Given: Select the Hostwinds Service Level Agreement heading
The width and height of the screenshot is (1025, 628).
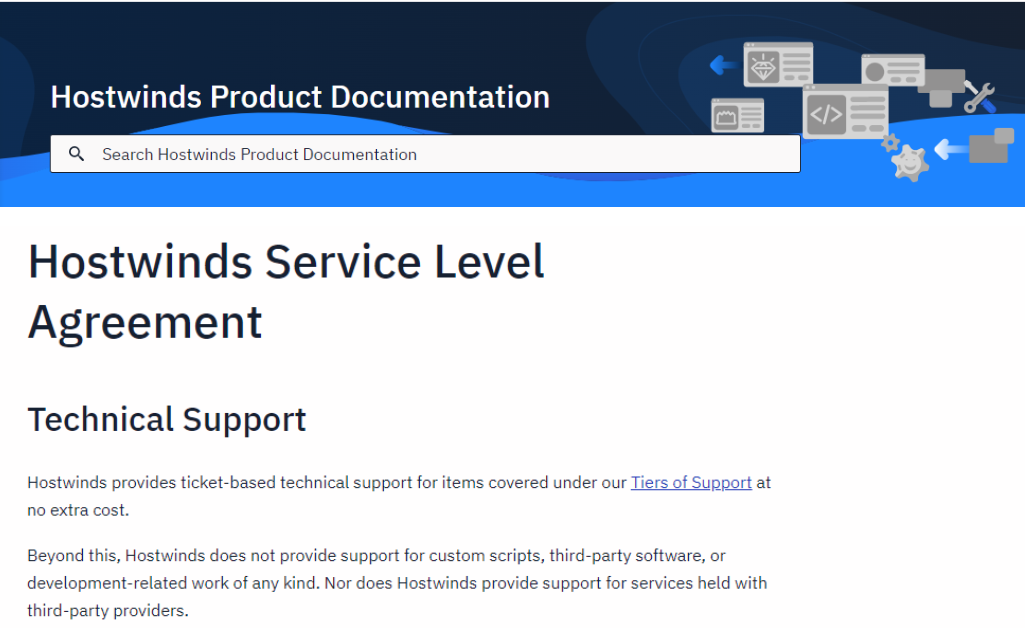Looking at the screenshot, I should click(x=286, y=291).
